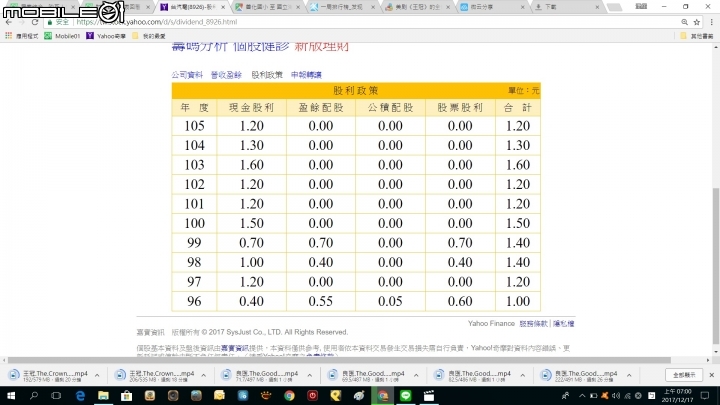Open the 公司資料 link
Viewport: 720px width, 405px height.
187,75
